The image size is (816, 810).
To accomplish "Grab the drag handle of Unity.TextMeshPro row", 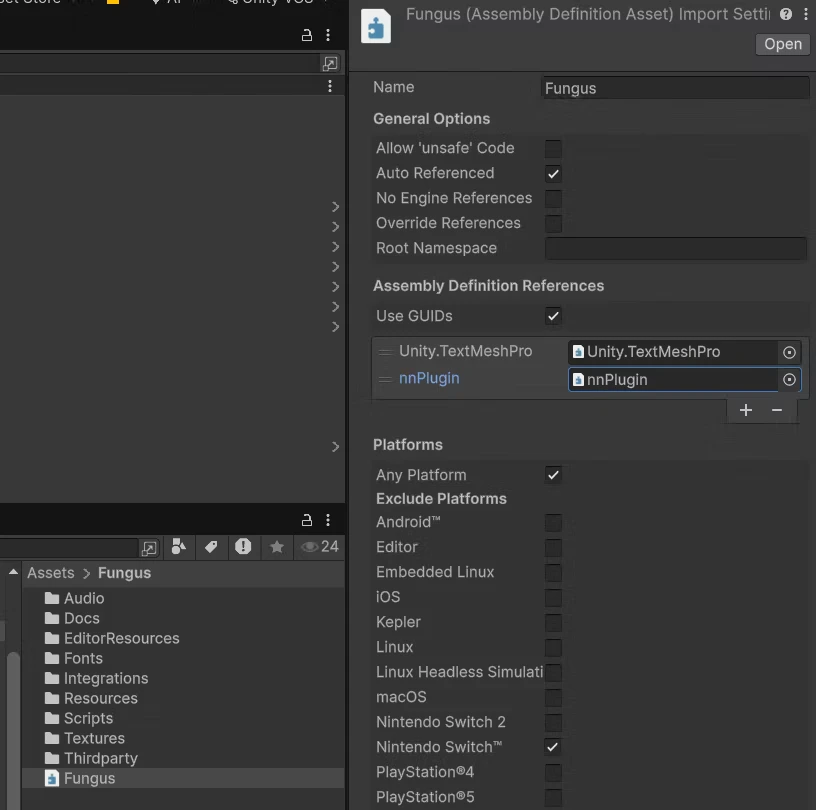I will pos(385,352).
